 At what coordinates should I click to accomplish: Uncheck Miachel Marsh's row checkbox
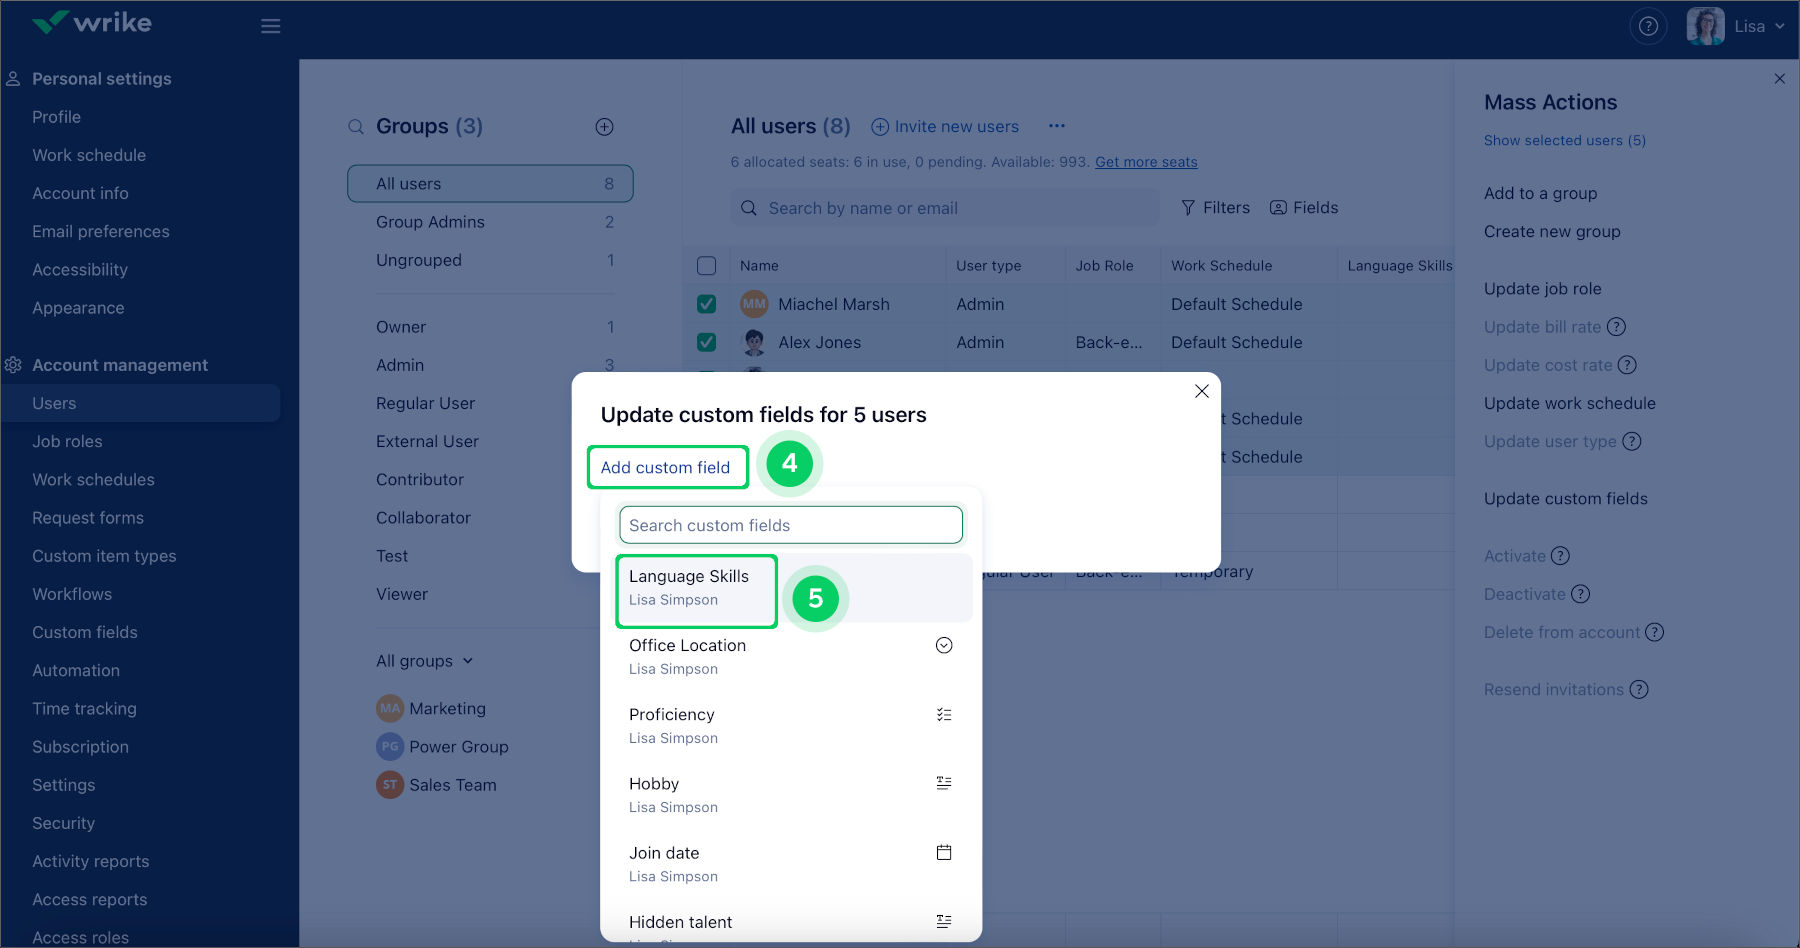tap(707, 303)
